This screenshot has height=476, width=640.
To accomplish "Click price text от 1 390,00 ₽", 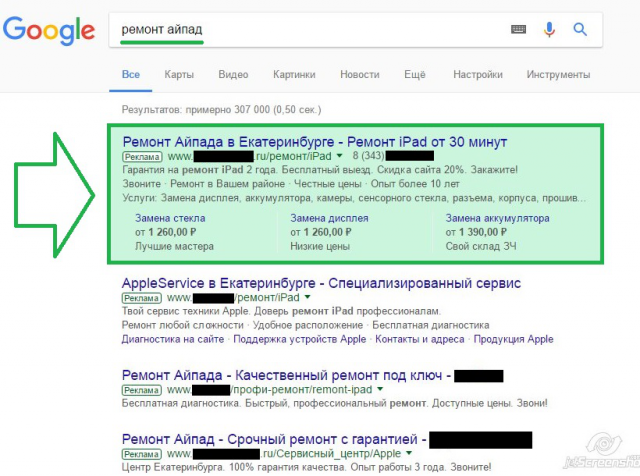I will click(476, 232).
